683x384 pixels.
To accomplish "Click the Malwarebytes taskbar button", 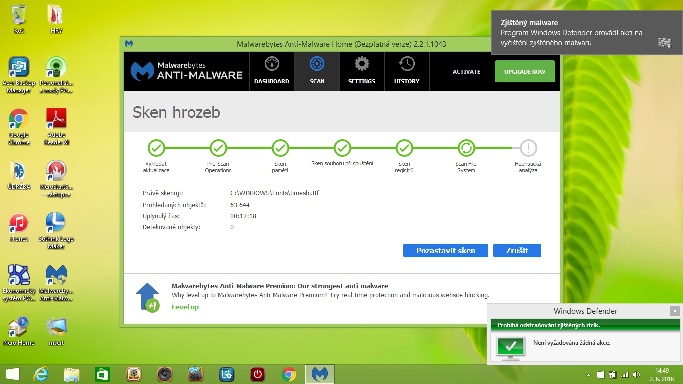I will [x=320, y=374].
